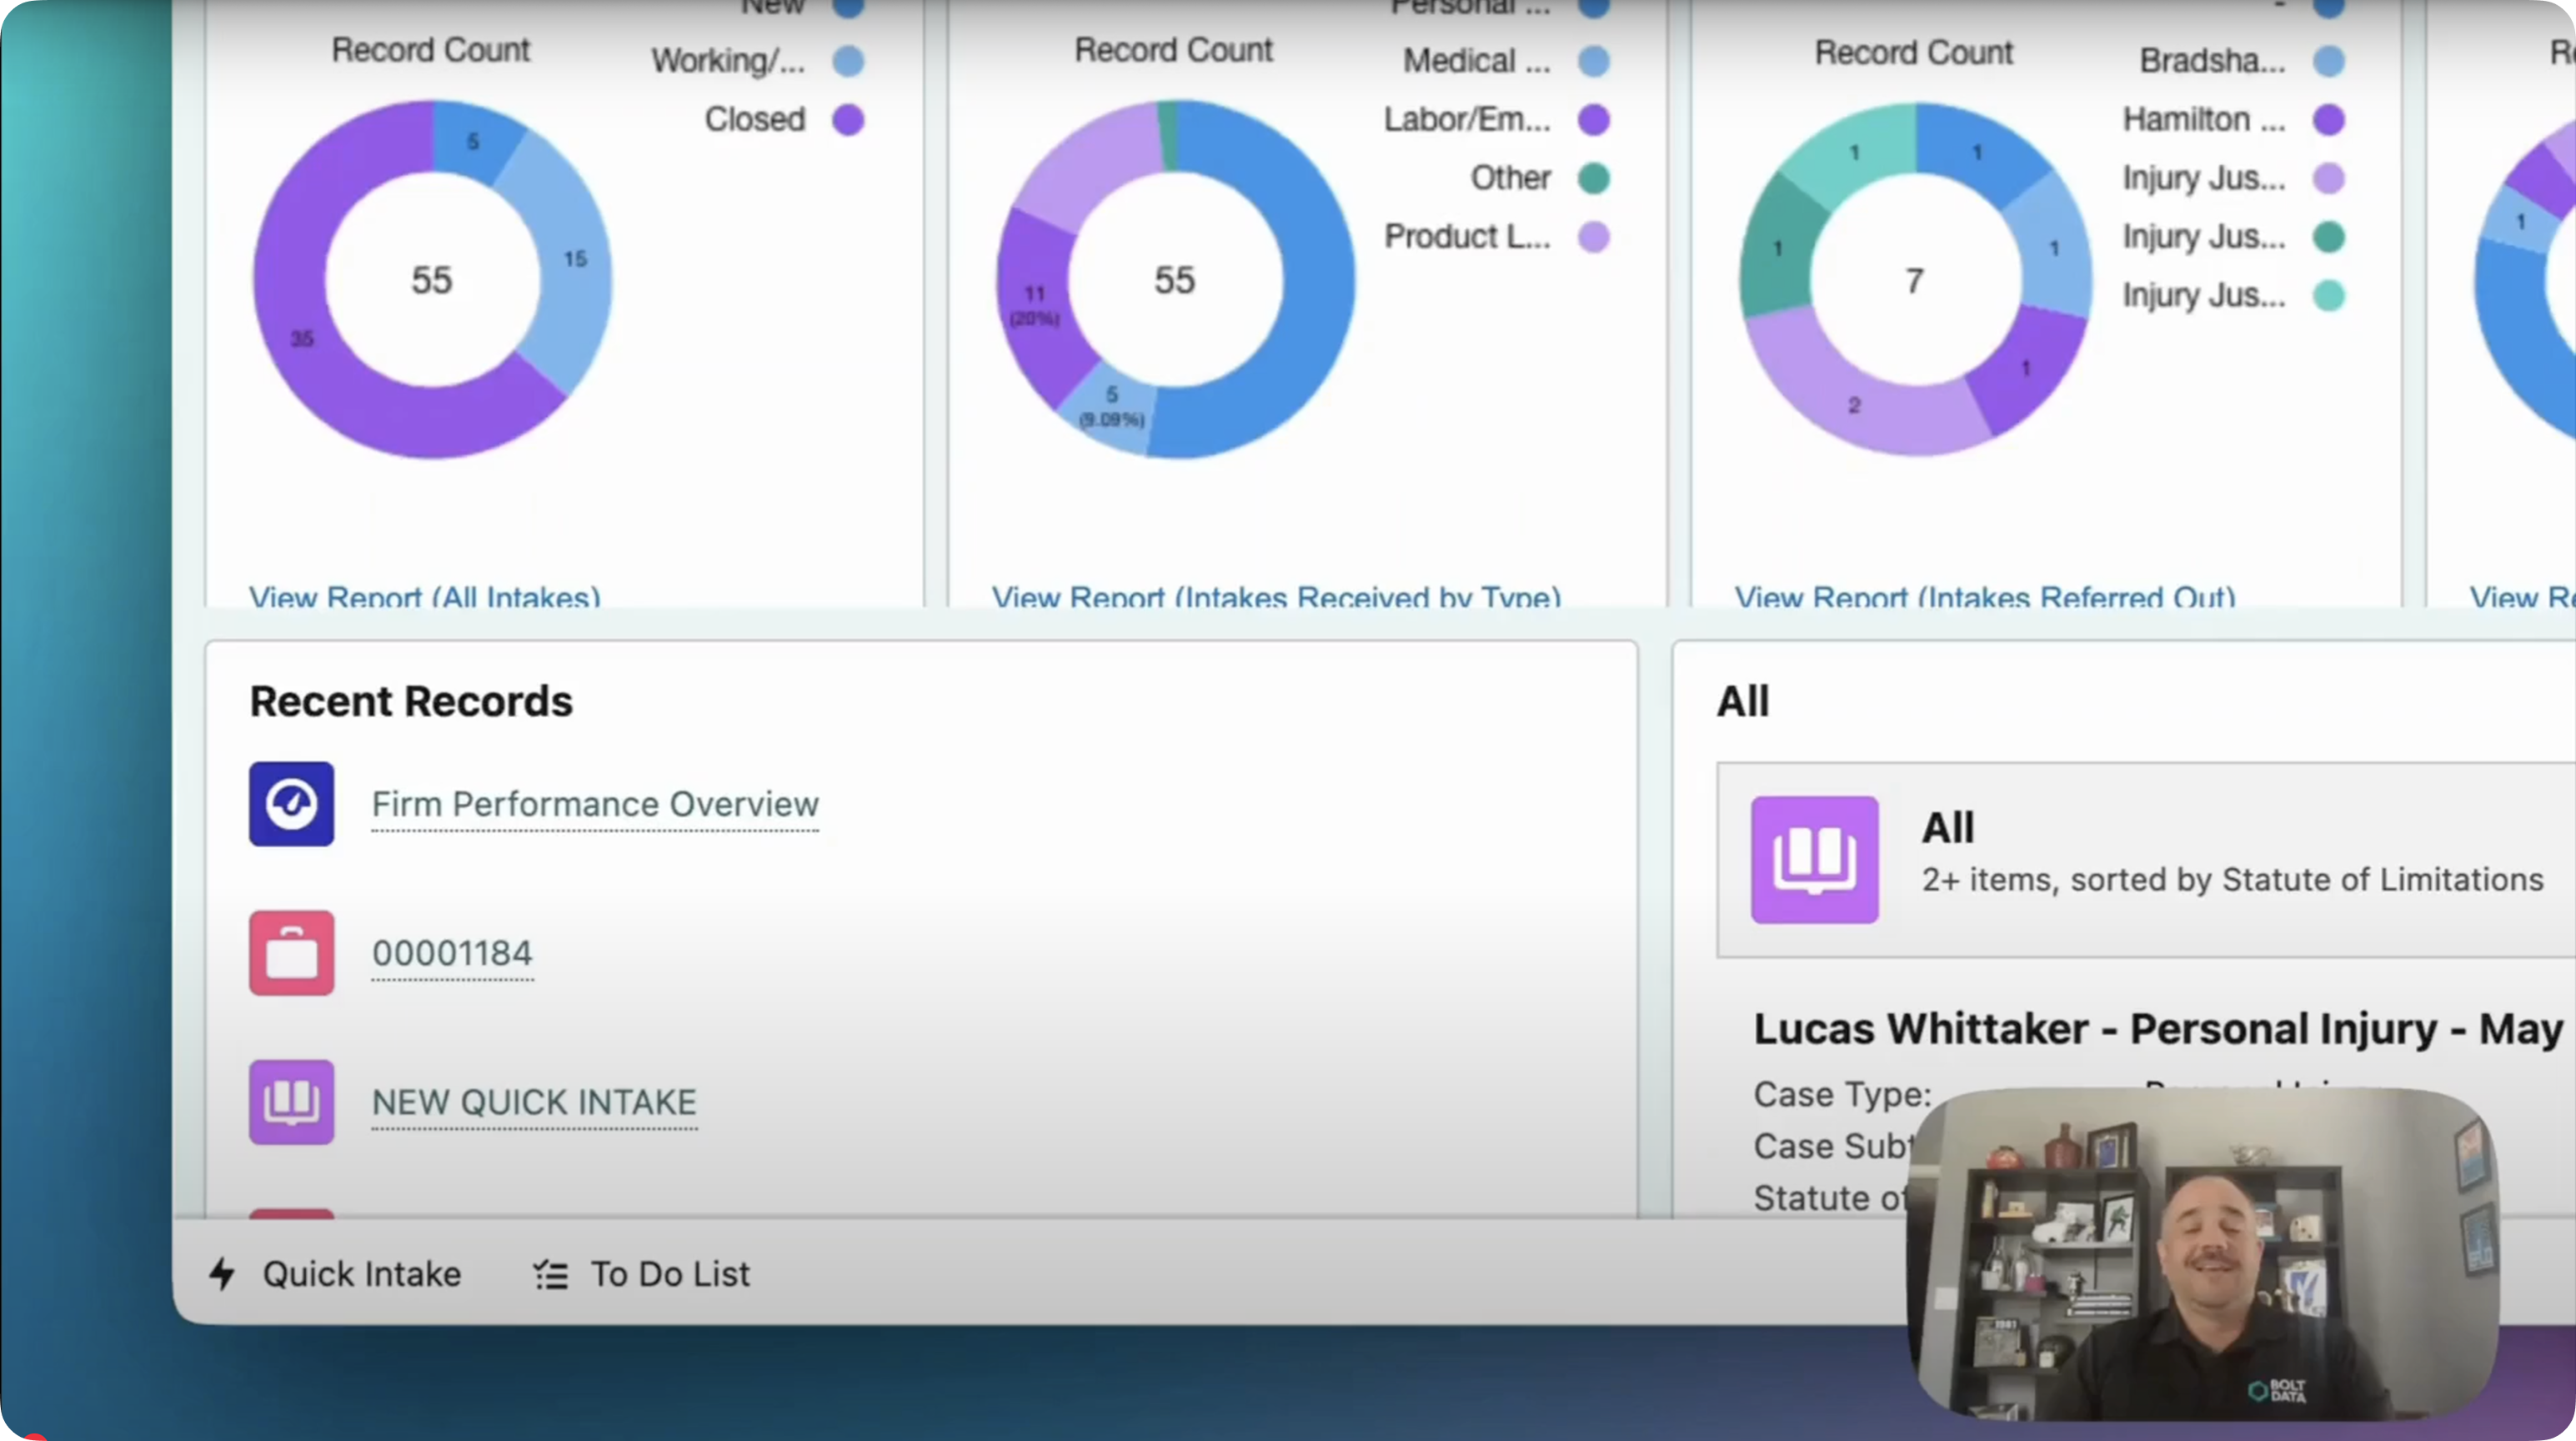The height and width of the screenshot is (1441, 2576).
Task: Click the large purple All list icon
Action: pos(1814,859)
